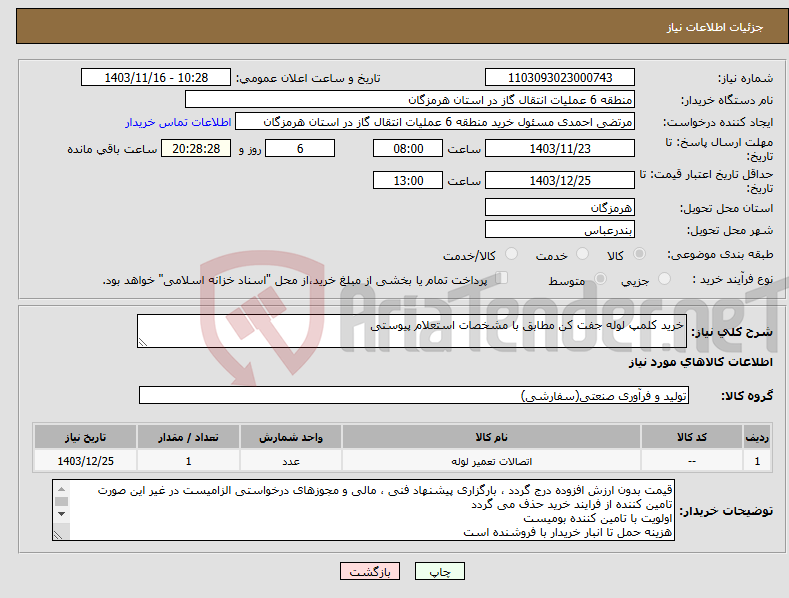Screen dimensions: 789x598
Task: Click the table date cell 1403/12/25
Action: [86, 461]
